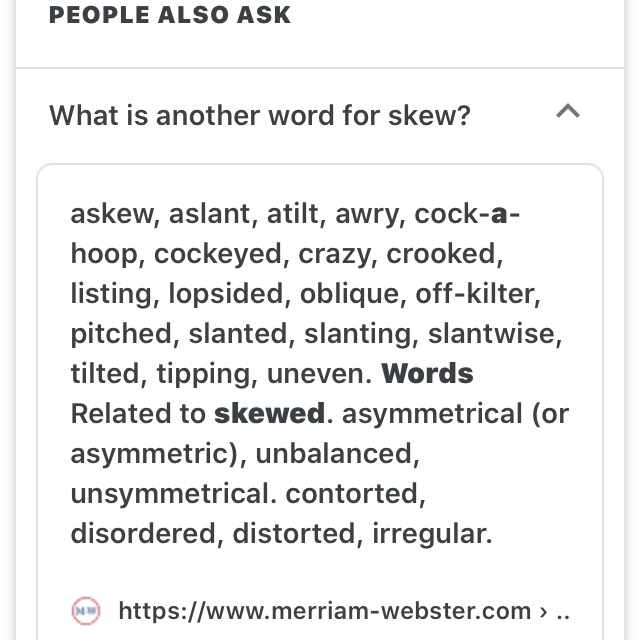Click the "People Also Ask" heading
Screen dimensions: 640x640
click(169, 15)
